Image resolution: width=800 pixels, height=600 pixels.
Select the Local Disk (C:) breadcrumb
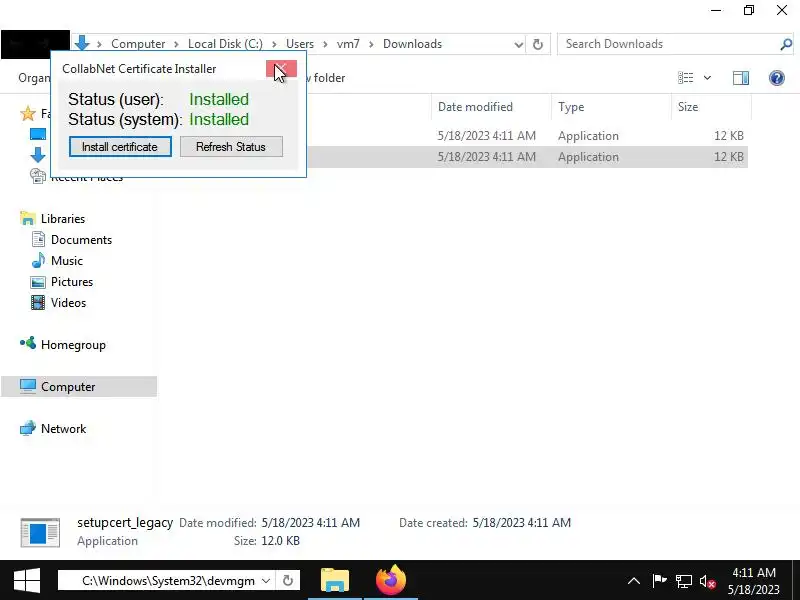225,44
